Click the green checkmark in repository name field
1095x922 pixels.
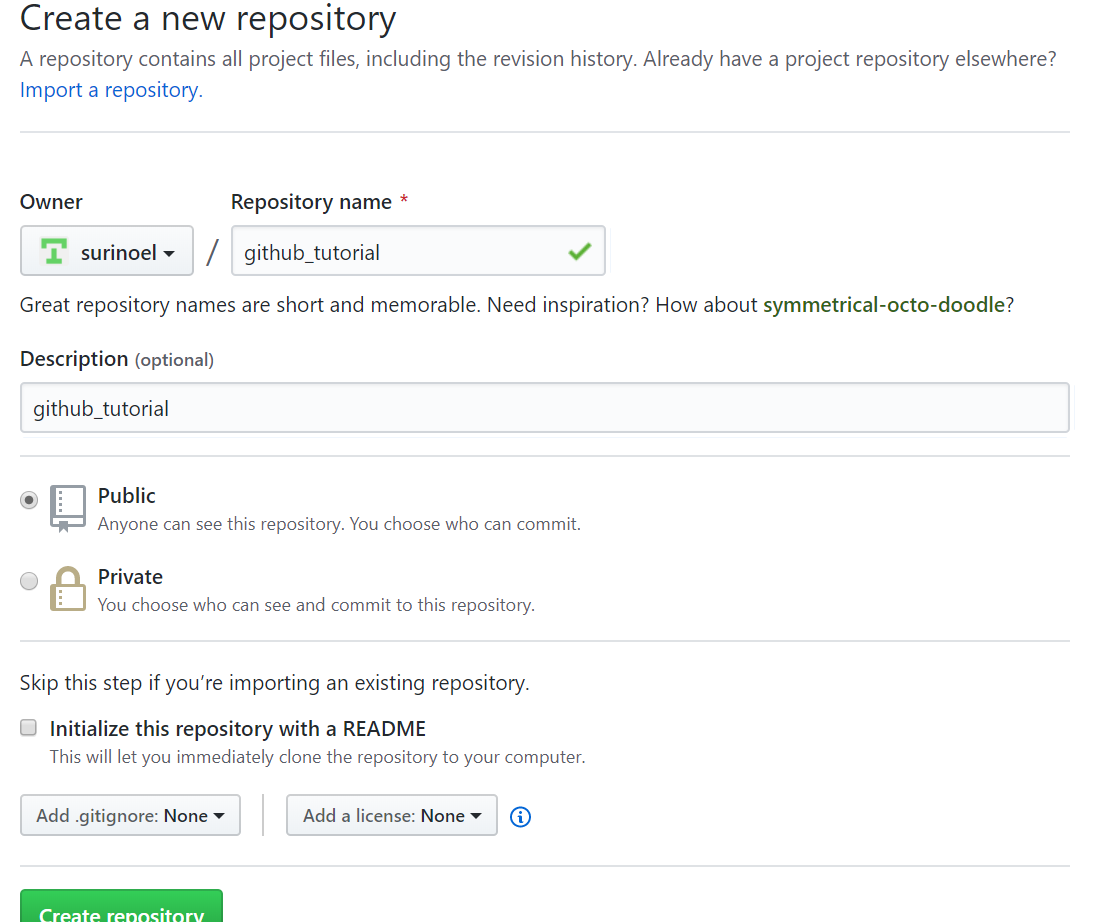click(580, 251)
